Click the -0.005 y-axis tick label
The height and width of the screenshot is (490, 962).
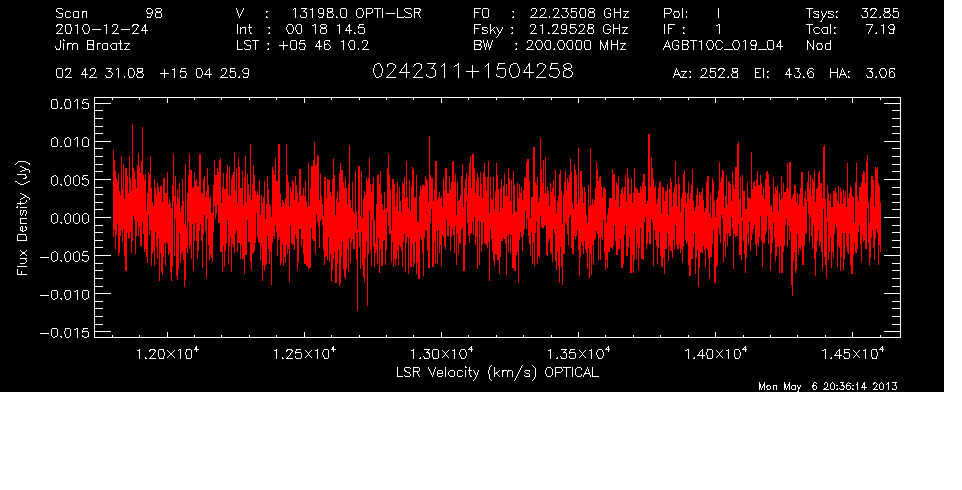(64, 256)
